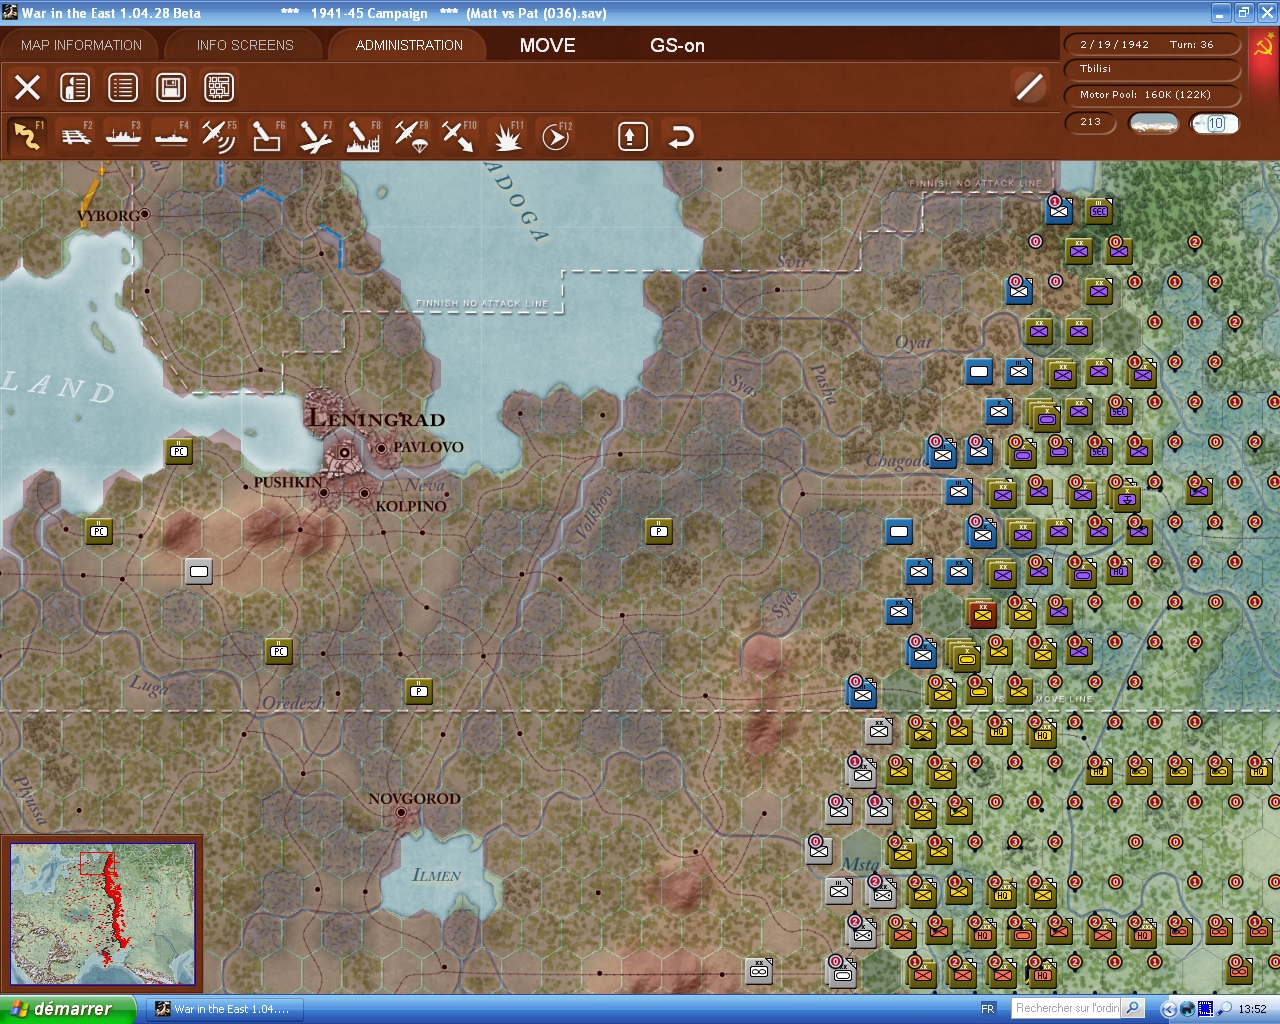Viewport: 1280px width, 1024px height.
Task: Click the Tbilisi location field
Action: click(1153, 69)
